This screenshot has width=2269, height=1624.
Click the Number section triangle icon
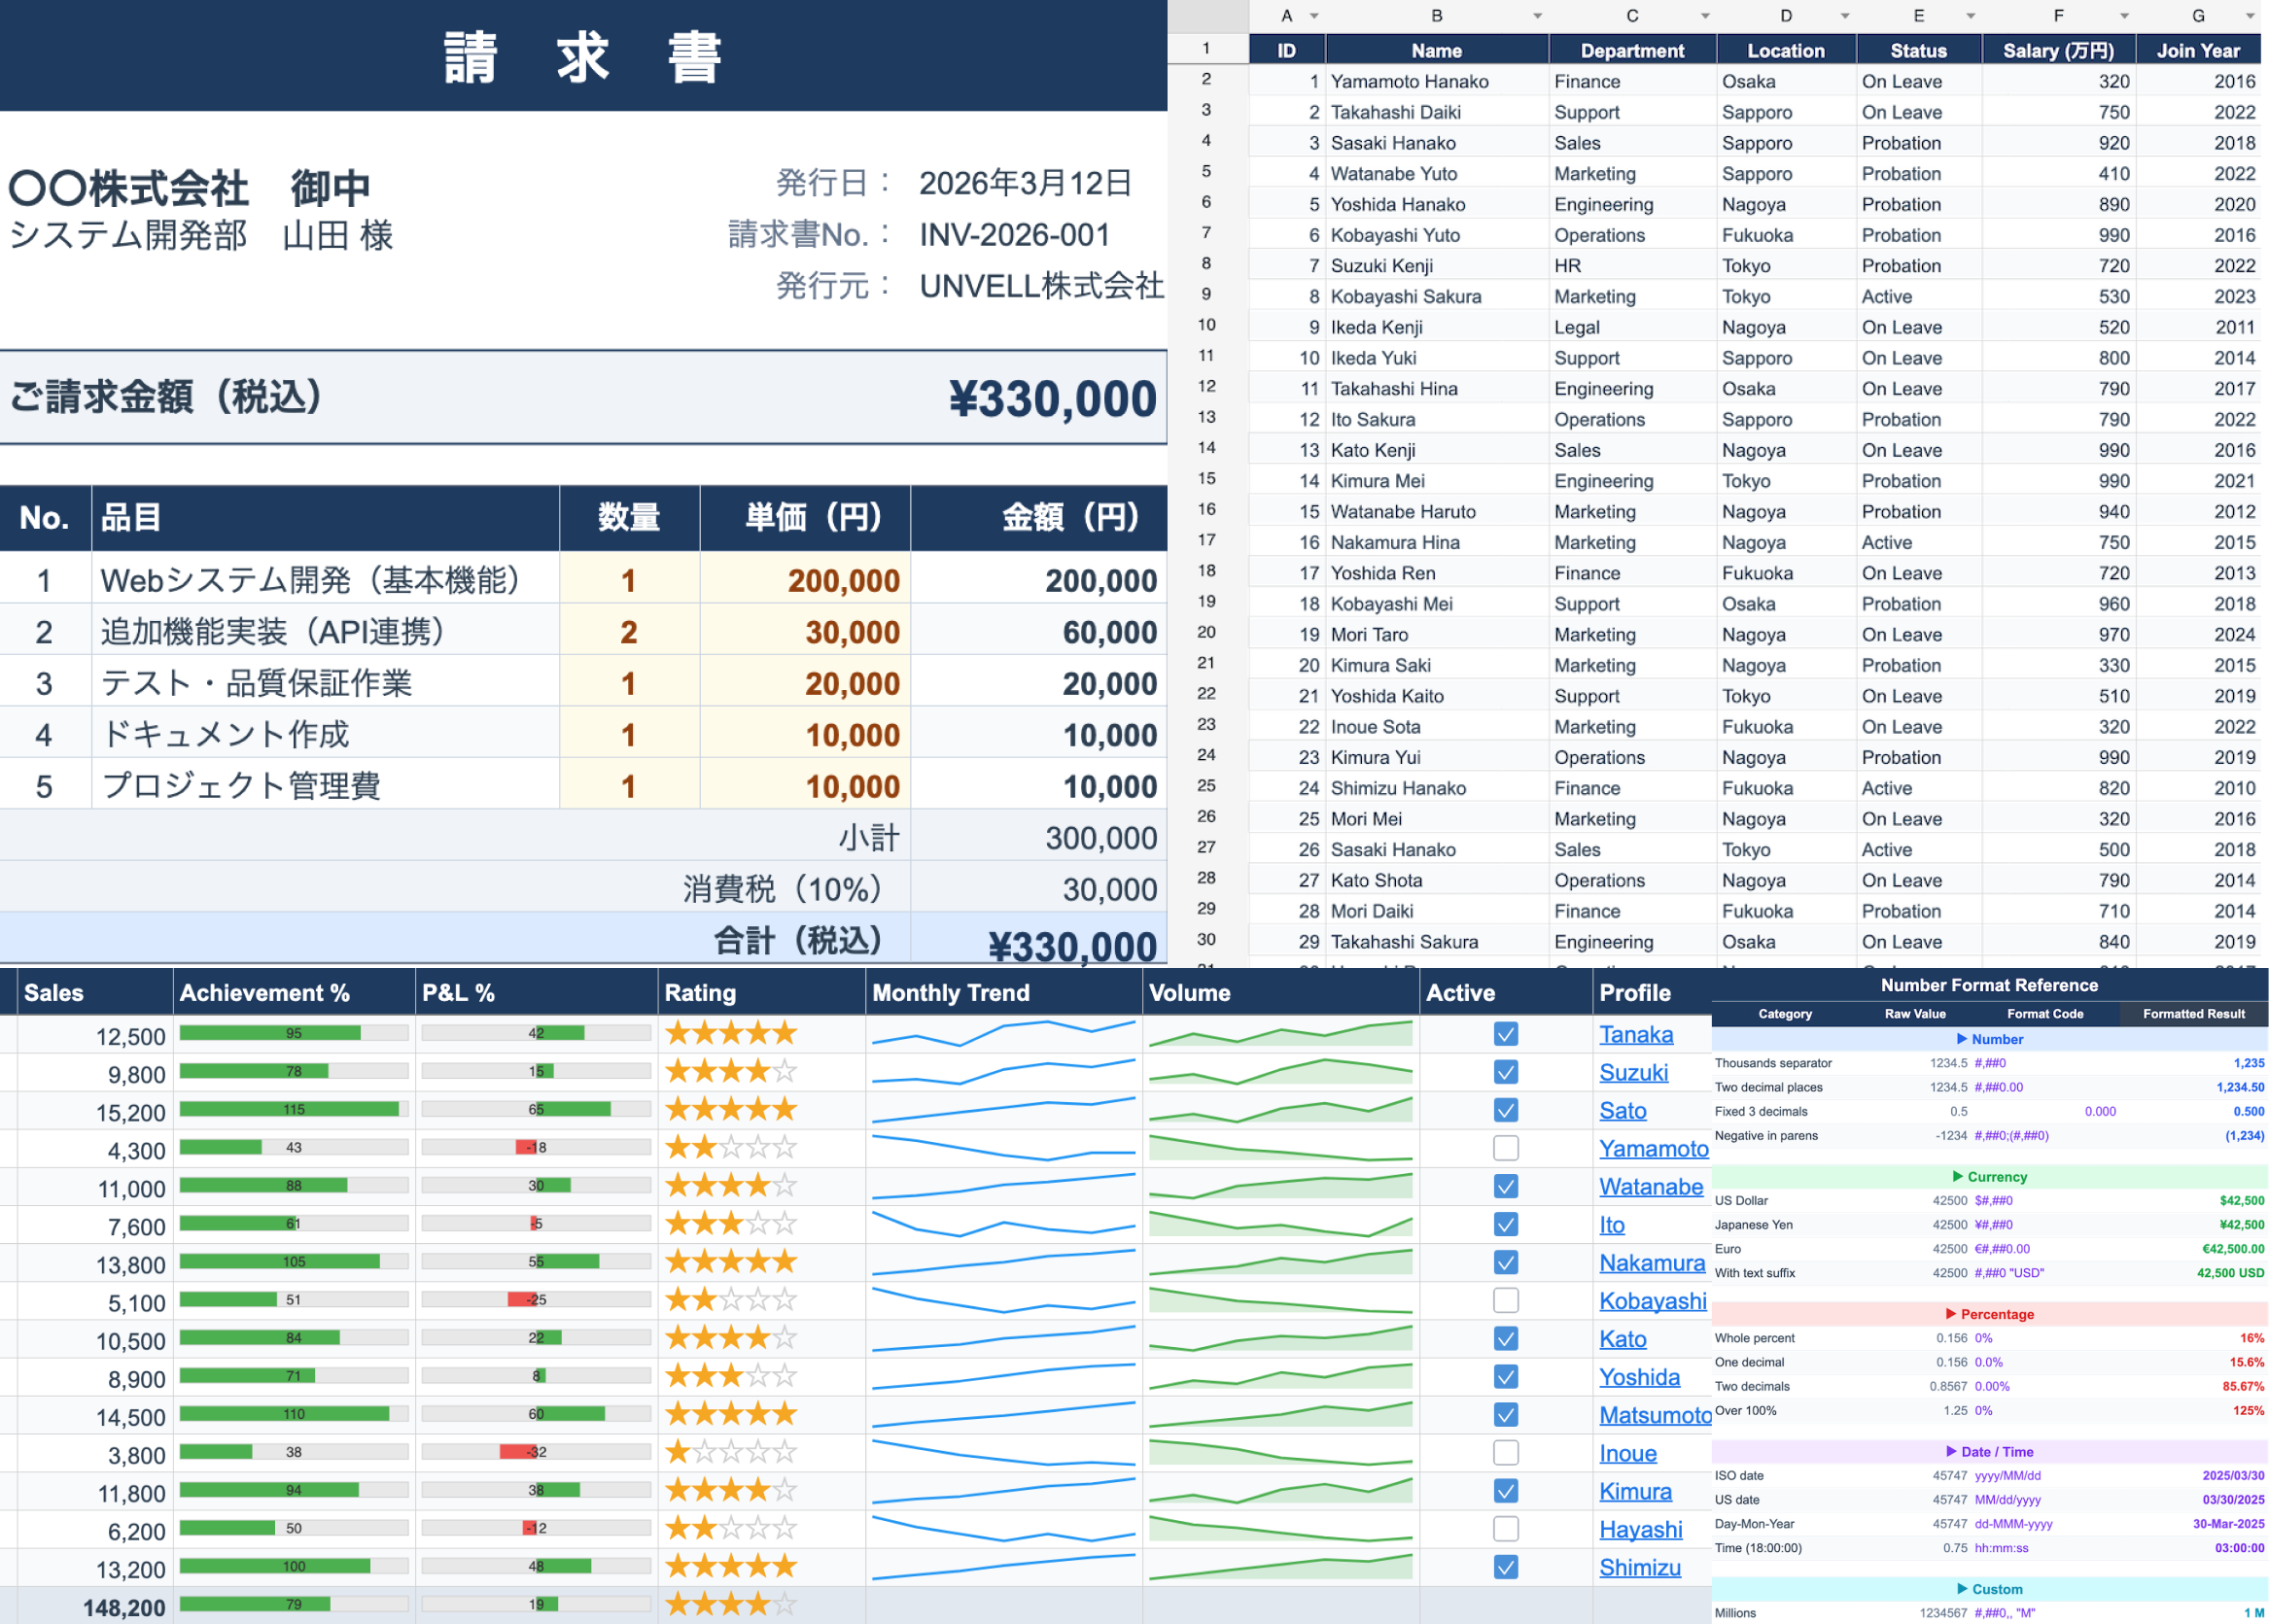pyautogui.click(x=1962, y=1039)
